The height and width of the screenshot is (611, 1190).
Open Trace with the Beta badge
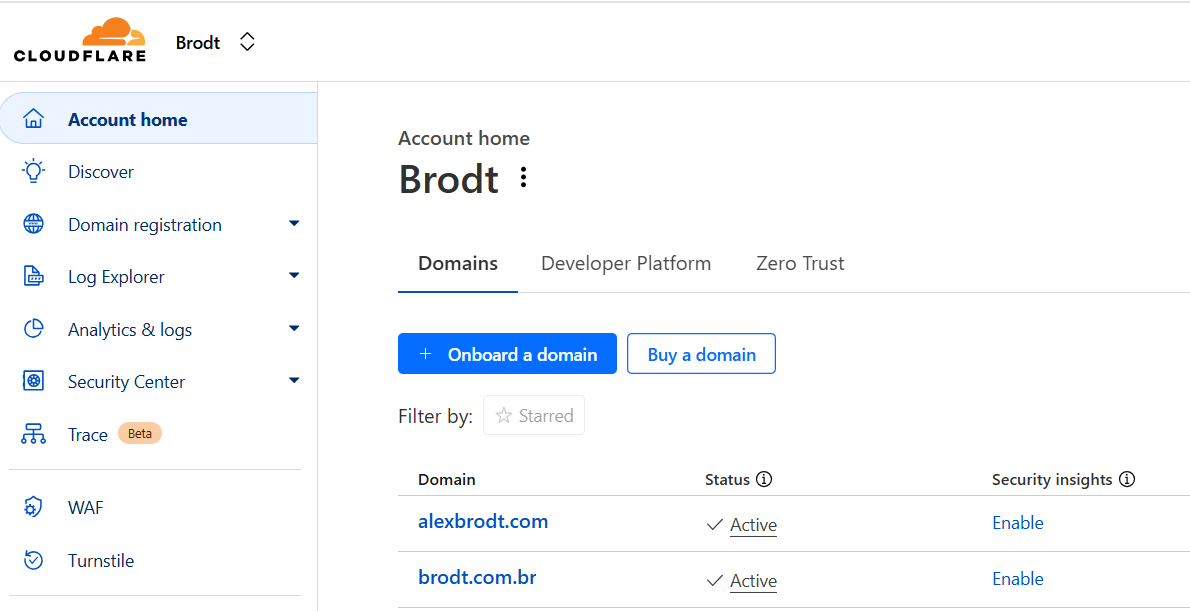(x=88, y=433)
